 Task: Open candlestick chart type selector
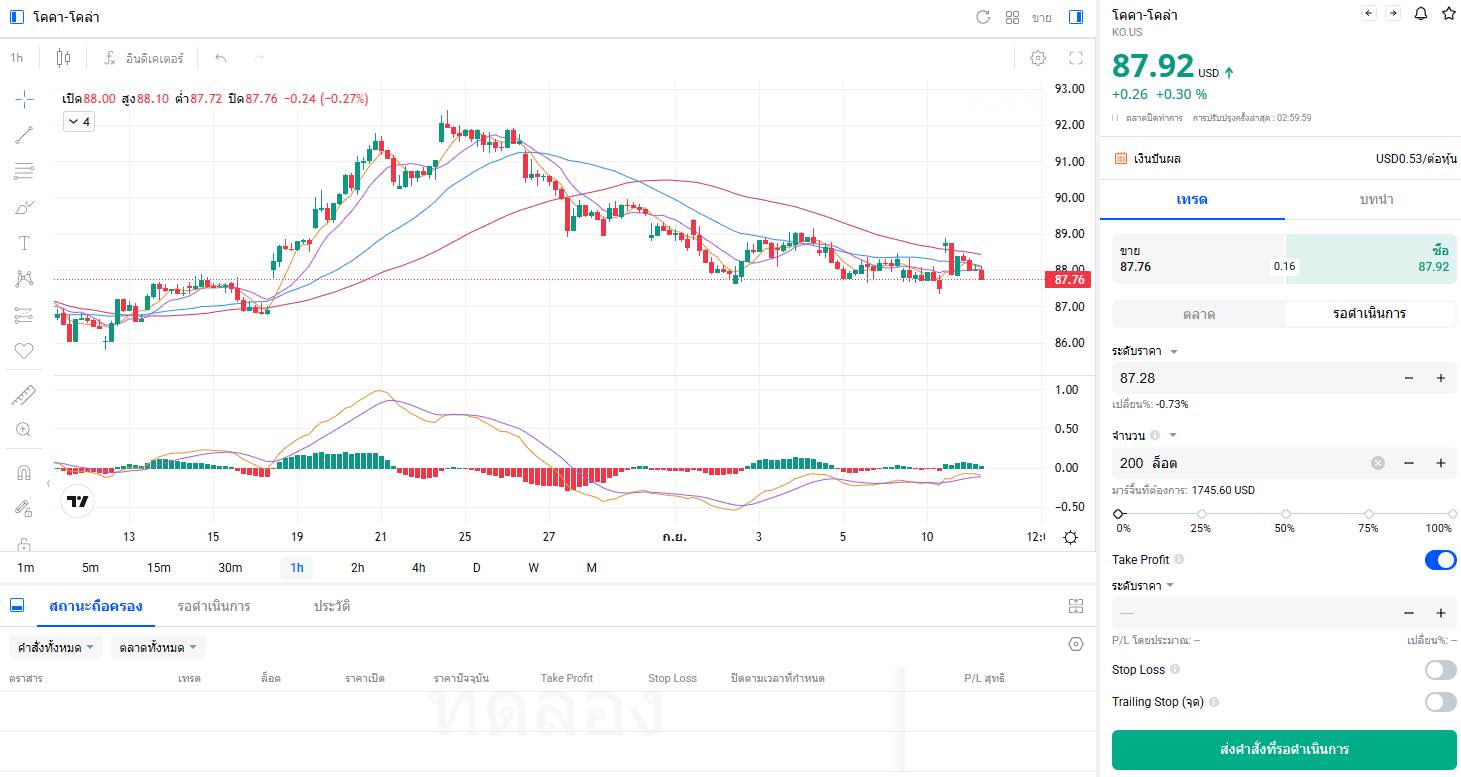pyautogui.click(x=63, y=58)
